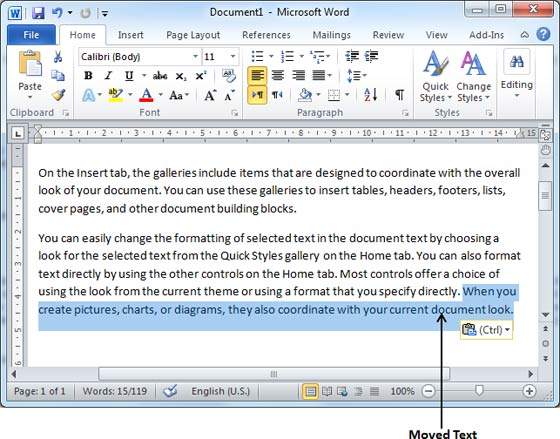Click the Grow Font icon
Viewport: 560px width, 439px height.
tap(210, 95)
